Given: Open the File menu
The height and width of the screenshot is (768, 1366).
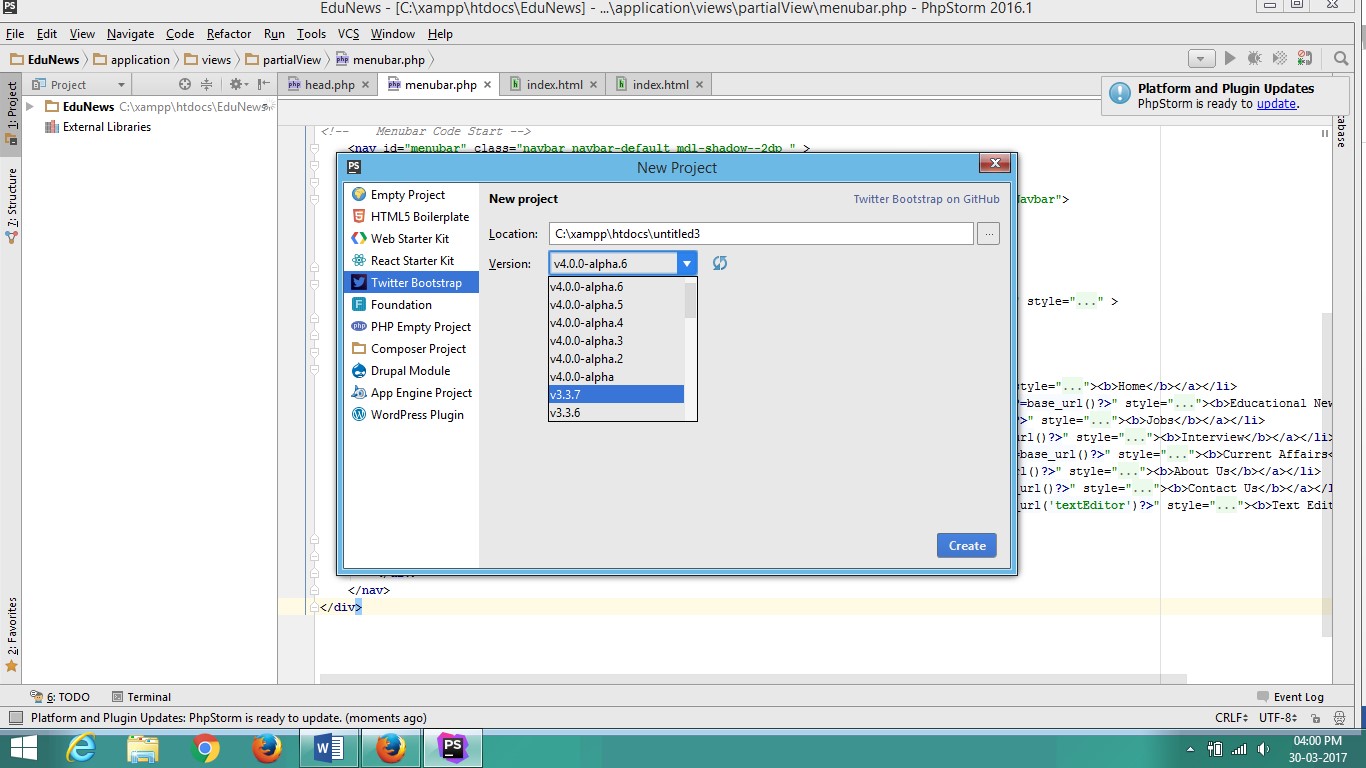Looking at the screenshot, I should 15,34.
